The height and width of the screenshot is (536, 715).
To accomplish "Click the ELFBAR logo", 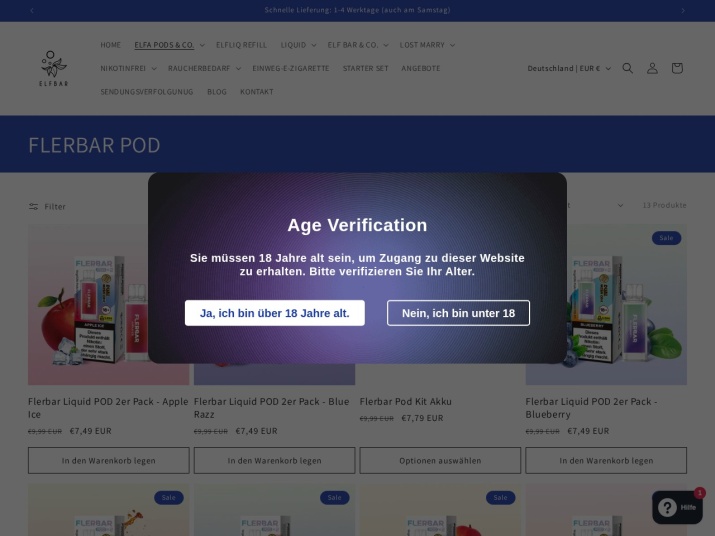I will (53, 68).
